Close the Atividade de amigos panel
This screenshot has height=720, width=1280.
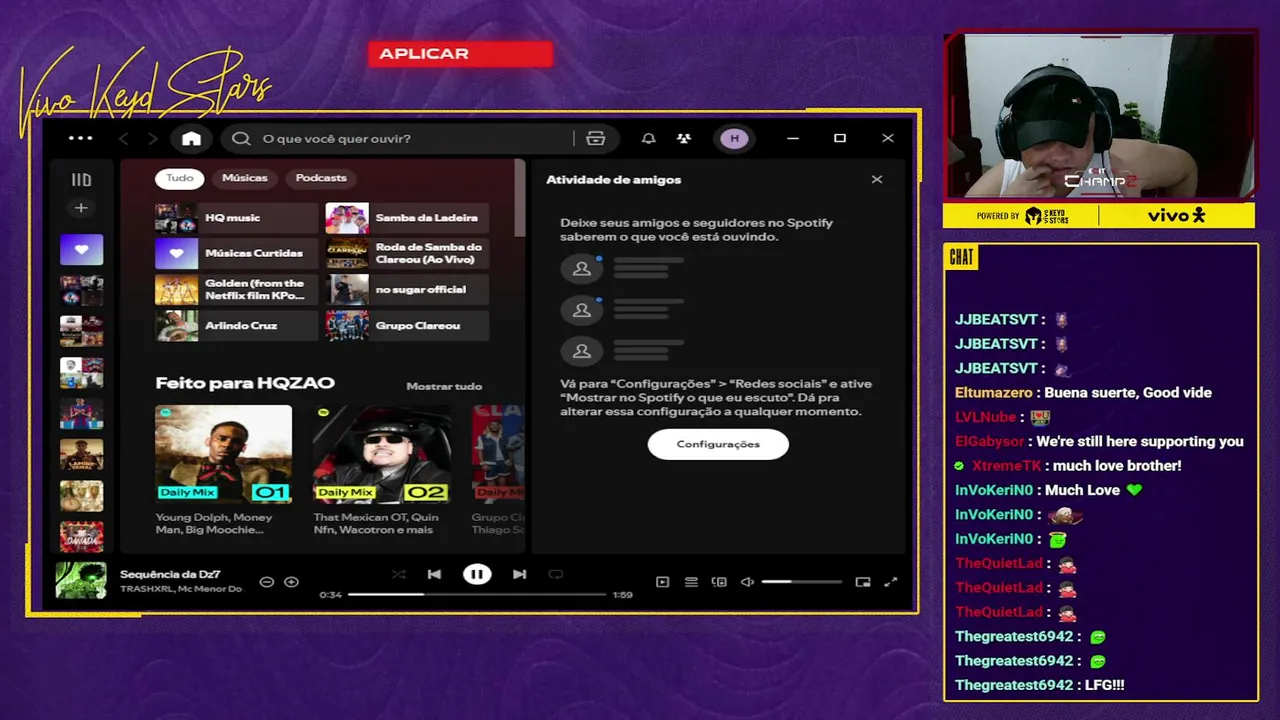point(877,179)
